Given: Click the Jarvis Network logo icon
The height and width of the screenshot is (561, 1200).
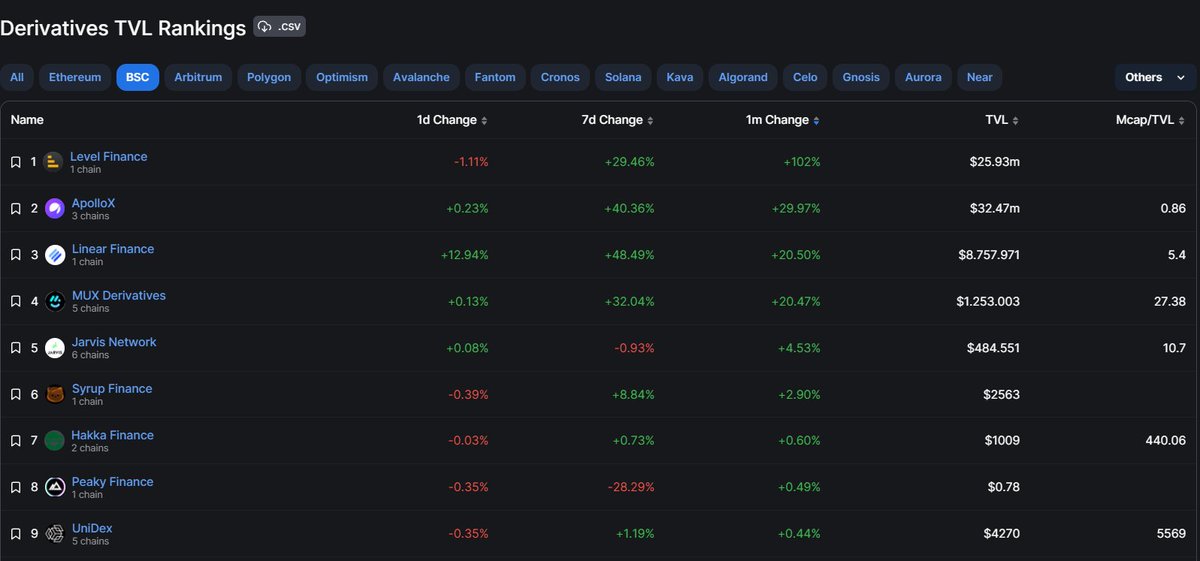Looking at the screenshot, I should 54,348.
